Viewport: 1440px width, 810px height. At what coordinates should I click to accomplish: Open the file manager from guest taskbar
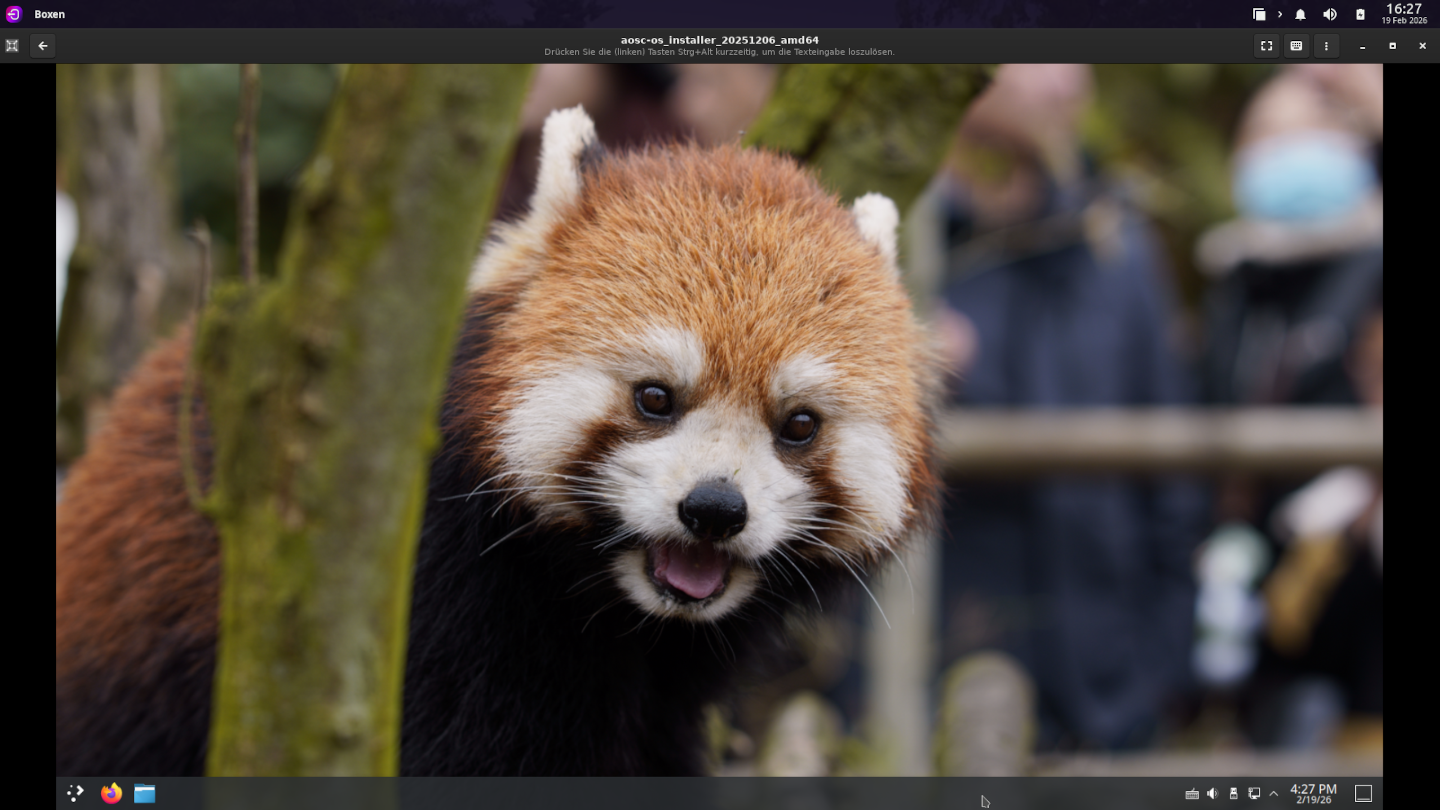click(x=145, y=793)
